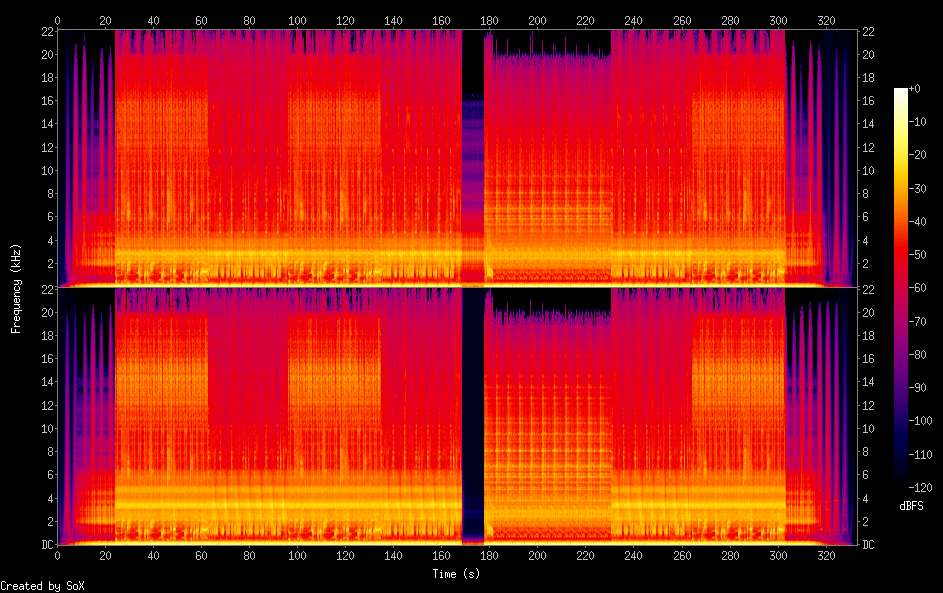Click the '60' tick on the upper time axis
943x593 pixels.
point(201,20)
